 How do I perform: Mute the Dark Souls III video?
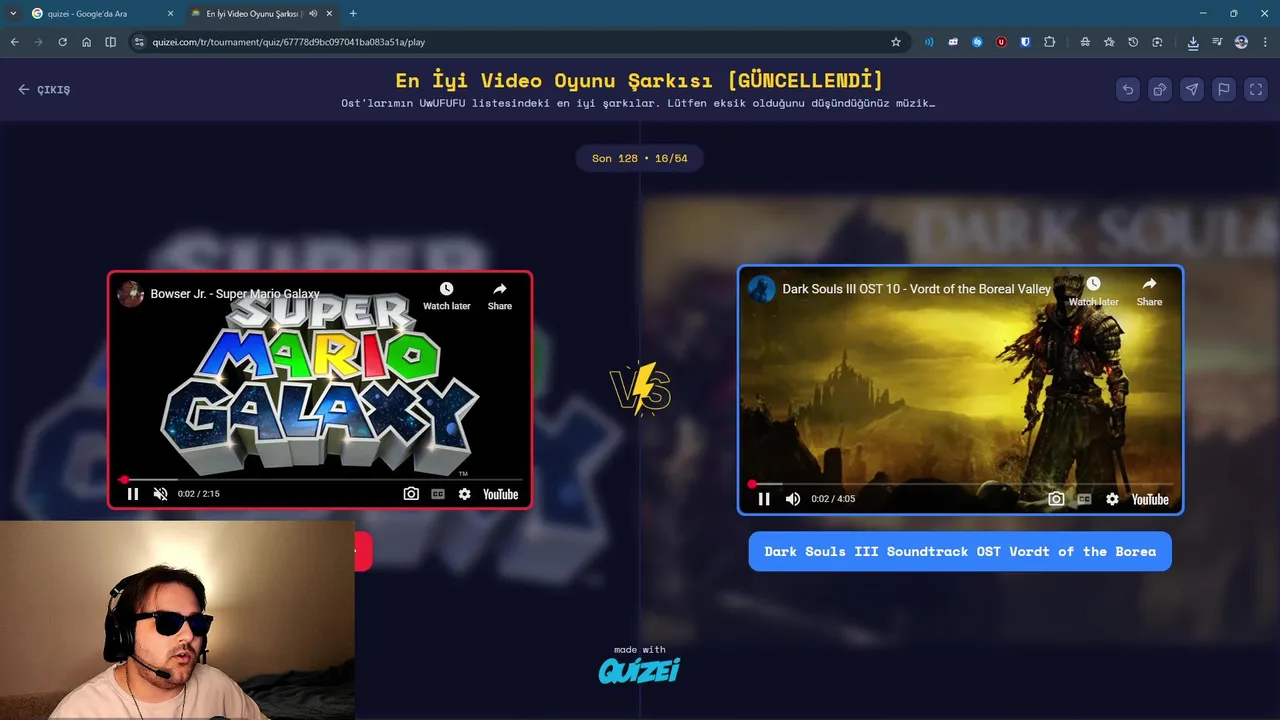point(792,499)
